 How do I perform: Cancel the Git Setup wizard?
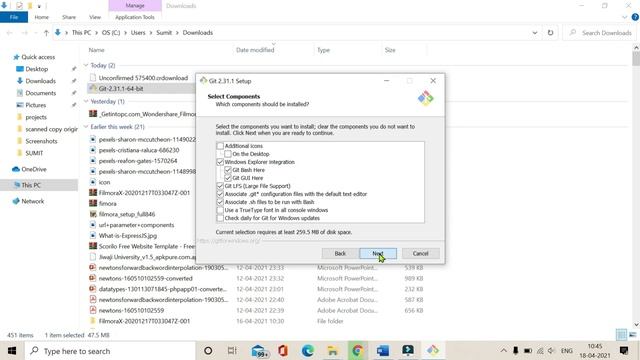(420, 253)
